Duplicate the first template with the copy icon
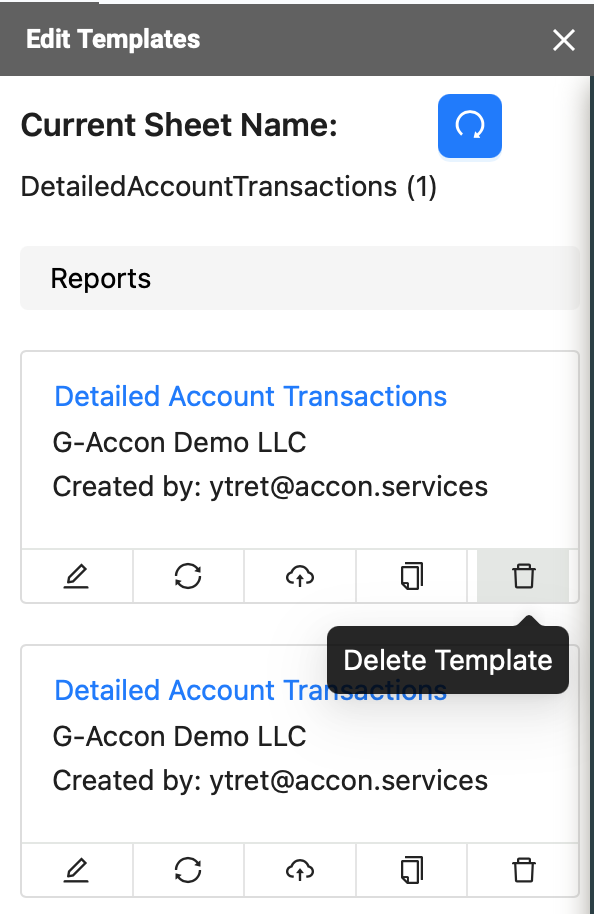The width and height of the screenshot is (594, 914). pos(412,576)
